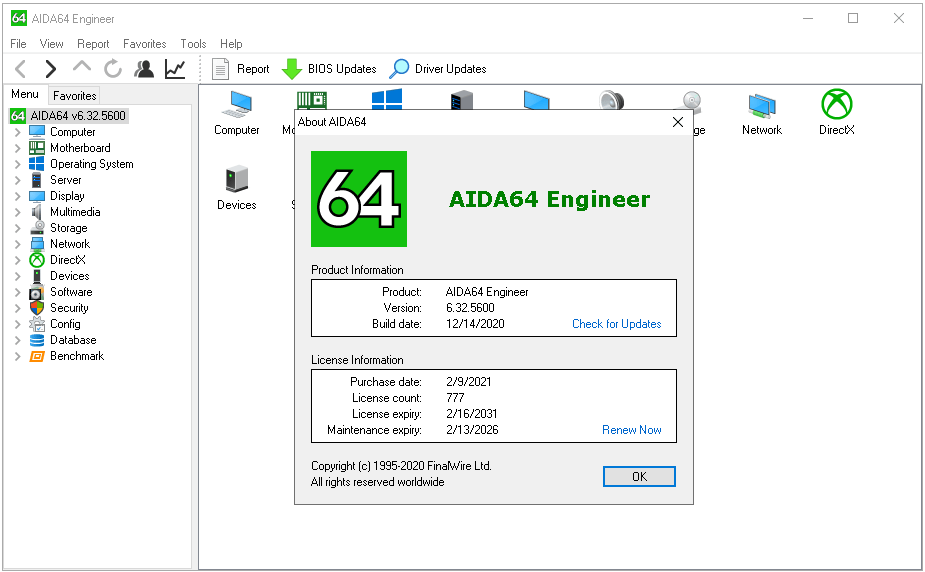Select DirectX in the menu tree

pyautogui.click(x=68, y=259)
